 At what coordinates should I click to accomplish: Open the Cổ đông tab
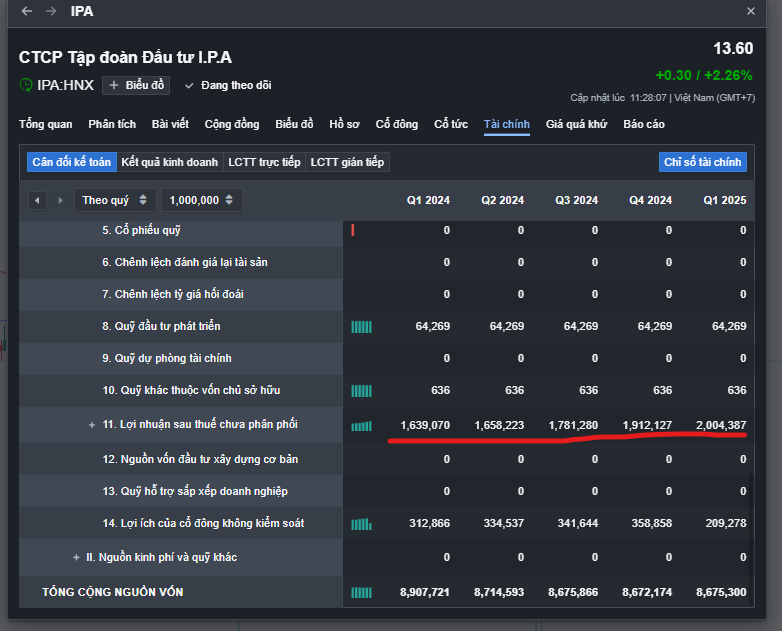[x=396, y=124]
